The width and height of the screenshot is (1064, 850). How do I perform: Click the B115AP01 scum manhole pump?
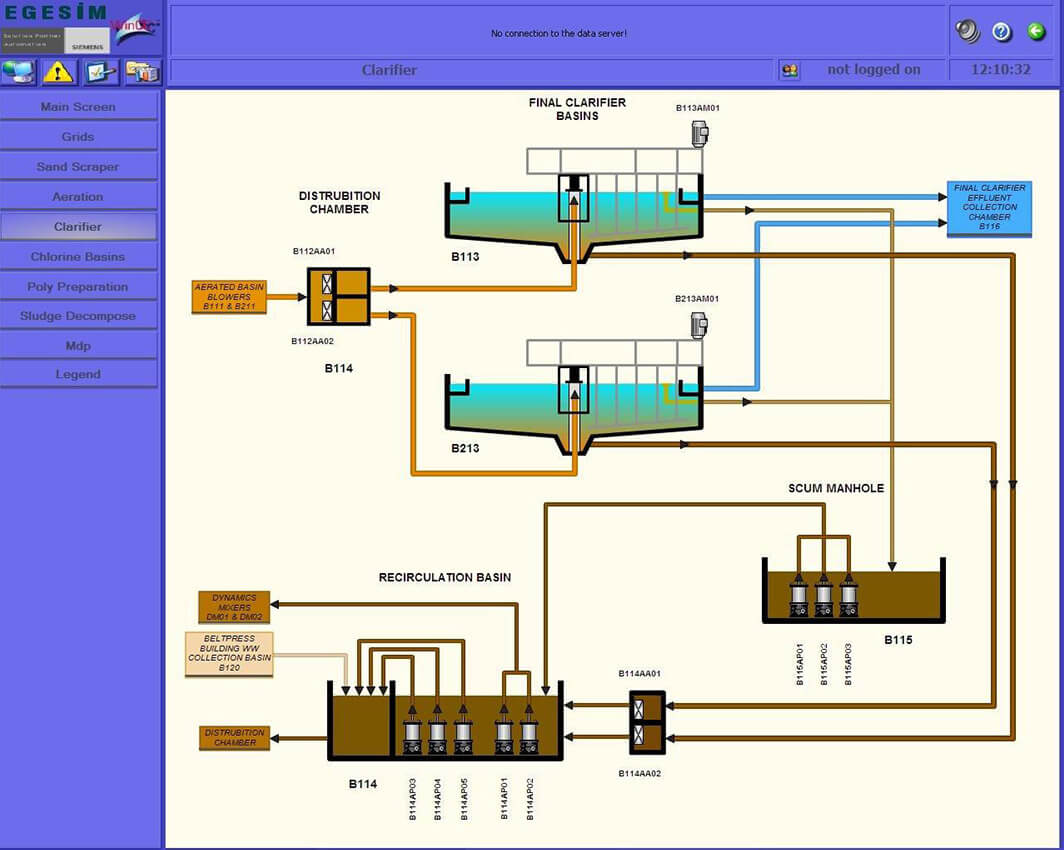pyautogui.click(x=798, y=598)
